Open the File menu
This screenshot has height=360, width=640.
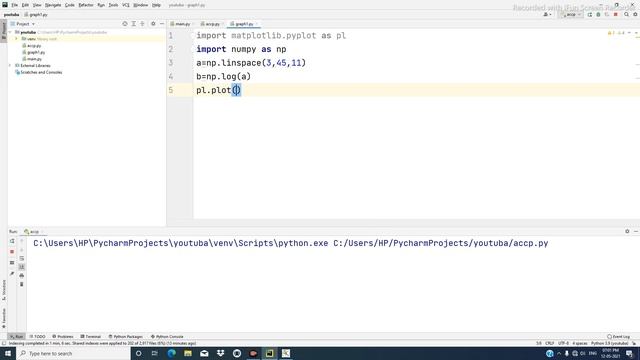(x=14, y=5)
